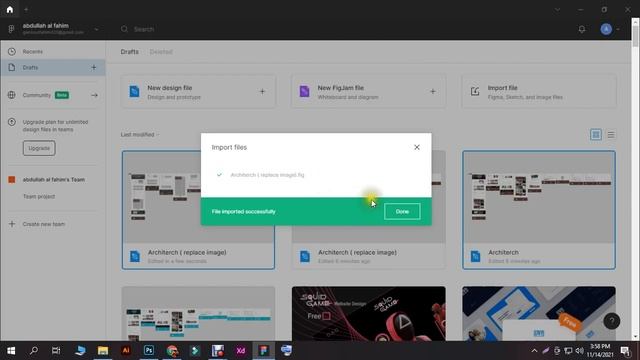Switch to list view
The image size is (640, 360).
tap(611, 134)
